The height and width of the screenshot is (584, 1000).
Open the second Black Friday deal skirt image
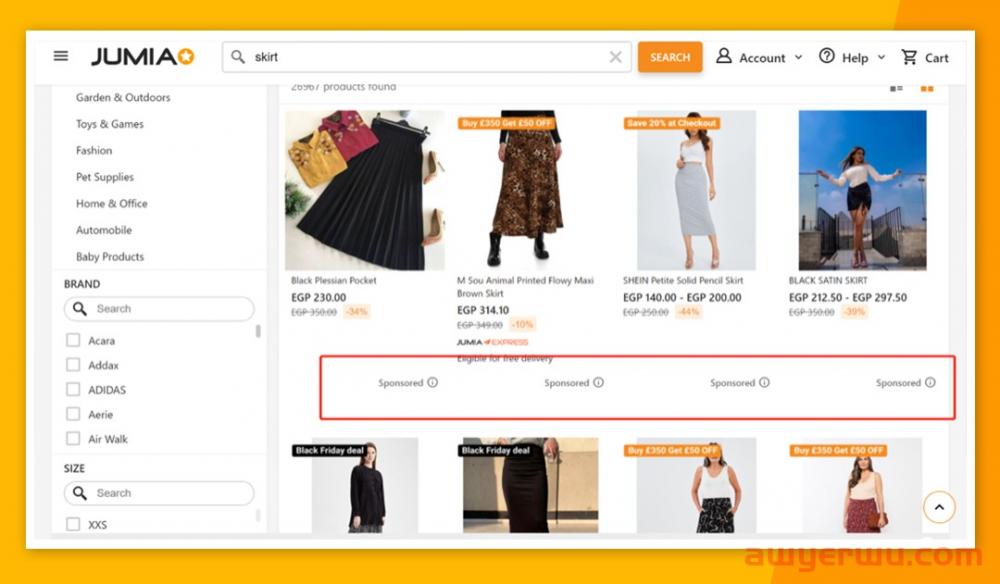[x=531, y=485]
